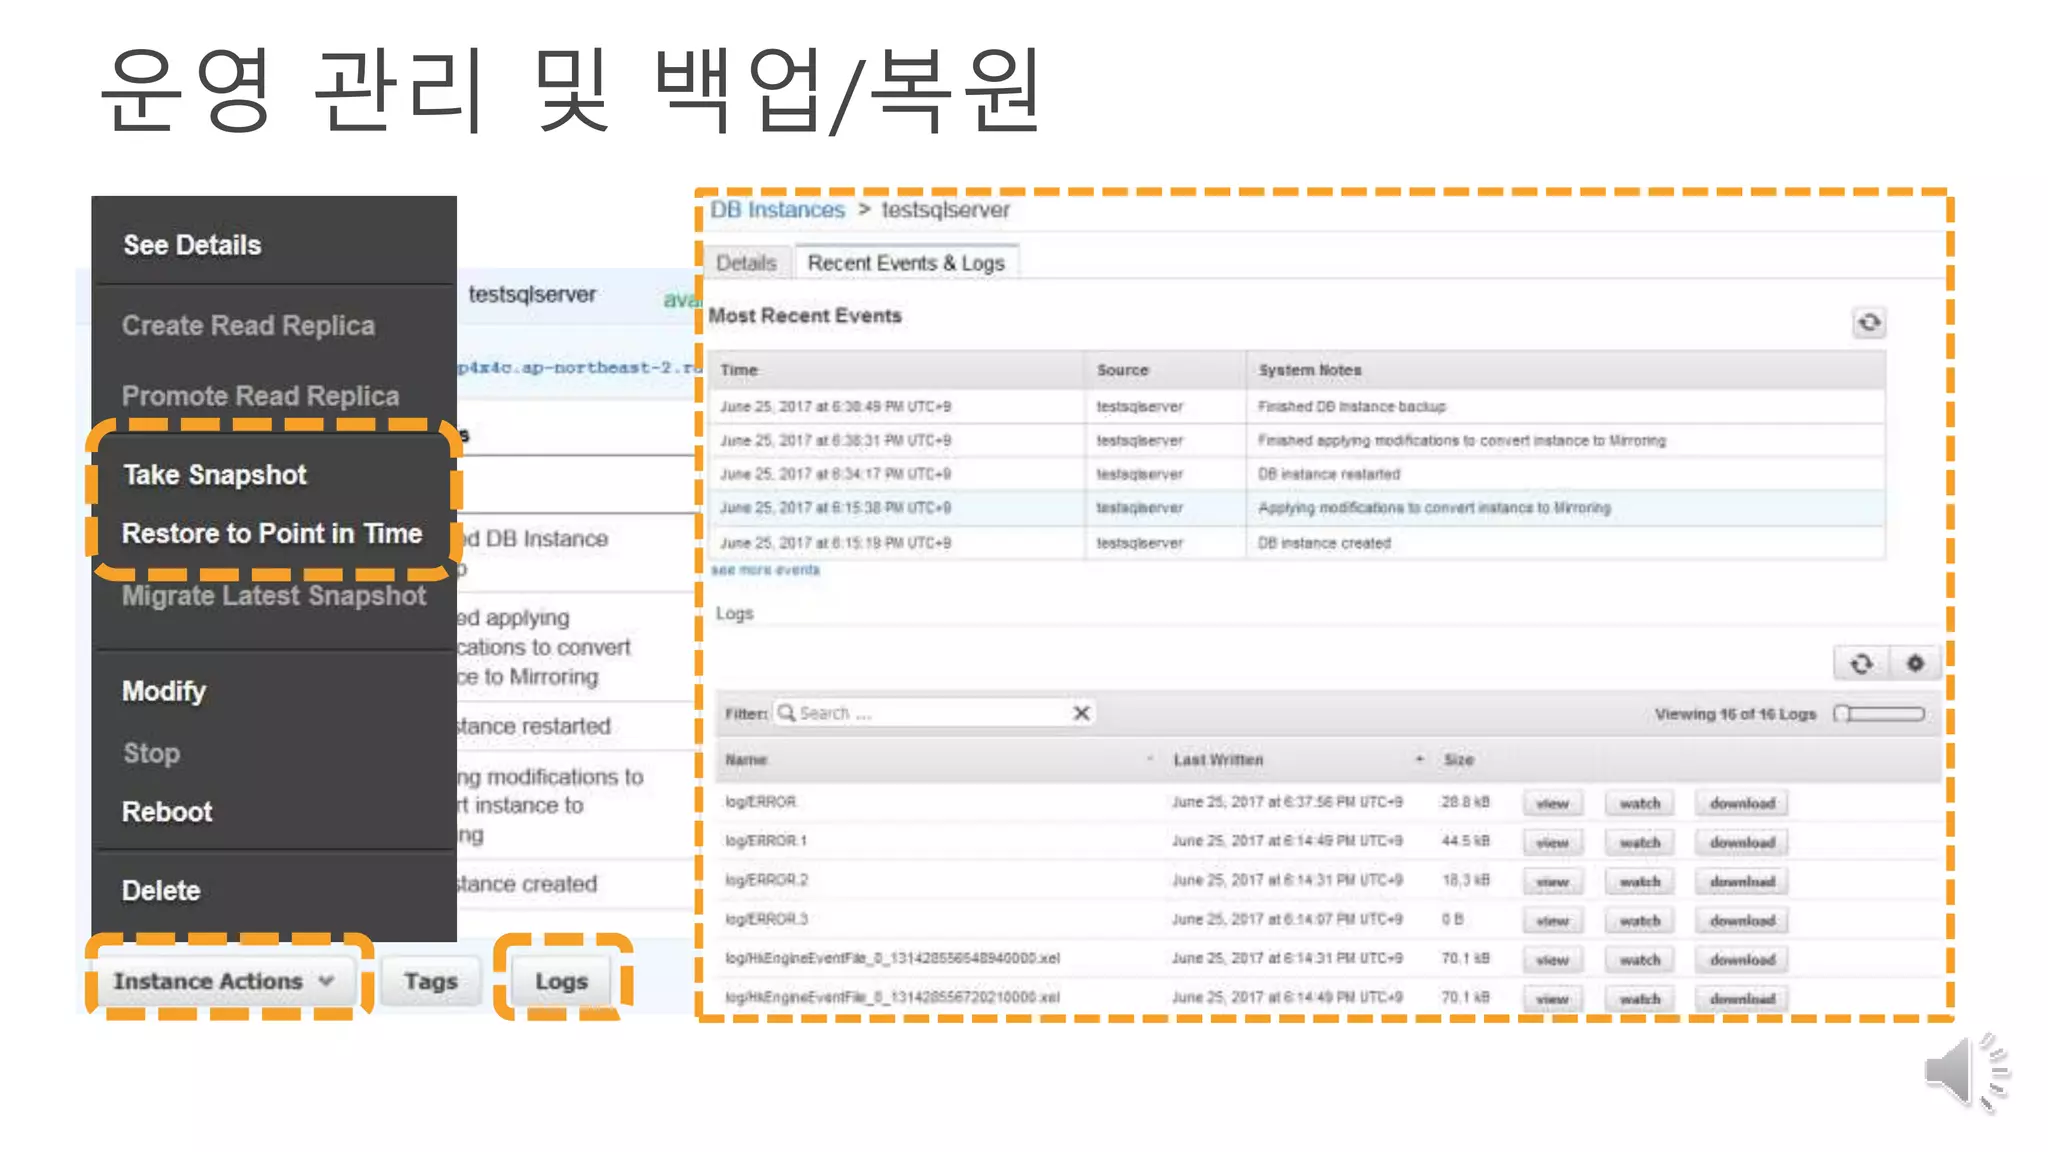Click the Logs refresh icon

pyautogui.click(x=1860, y=663)
